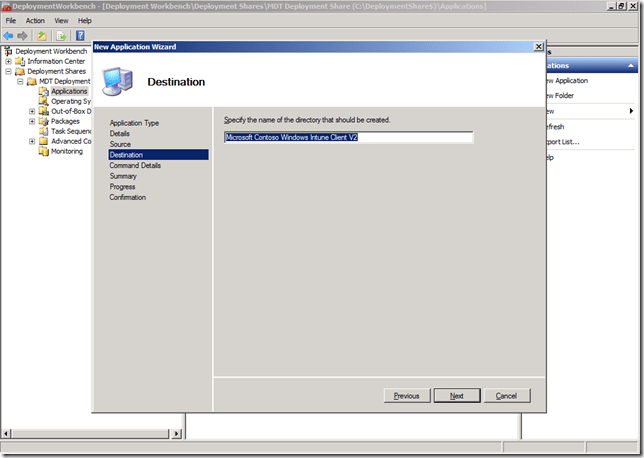
Task: Click the directory name input field
Action: [x=349, y=137]
